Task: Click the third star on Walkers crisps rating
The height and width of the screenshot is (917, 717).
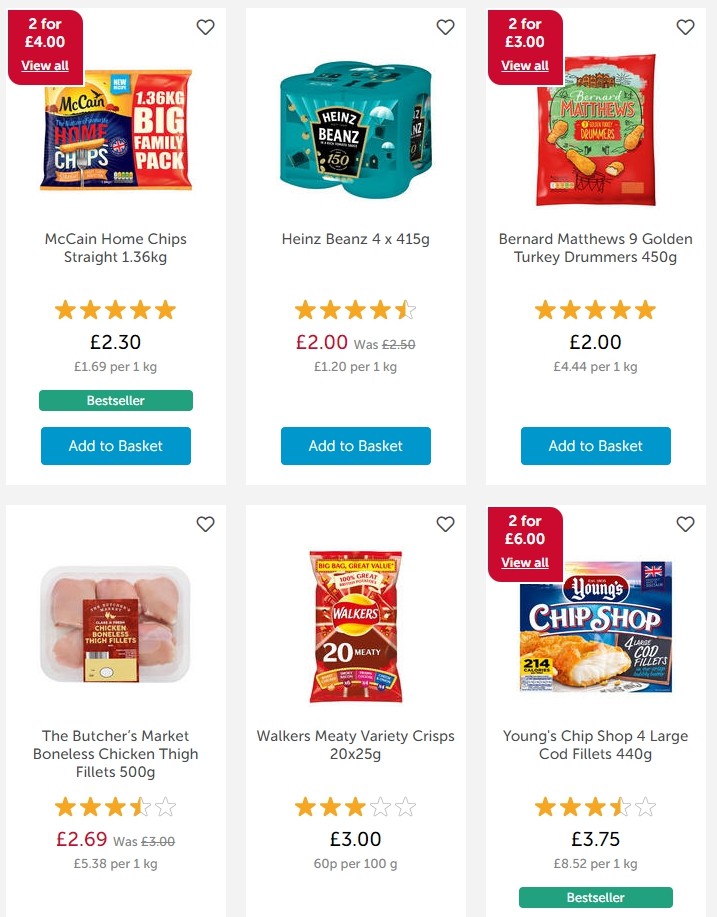Action: click(x=355, y=806)
